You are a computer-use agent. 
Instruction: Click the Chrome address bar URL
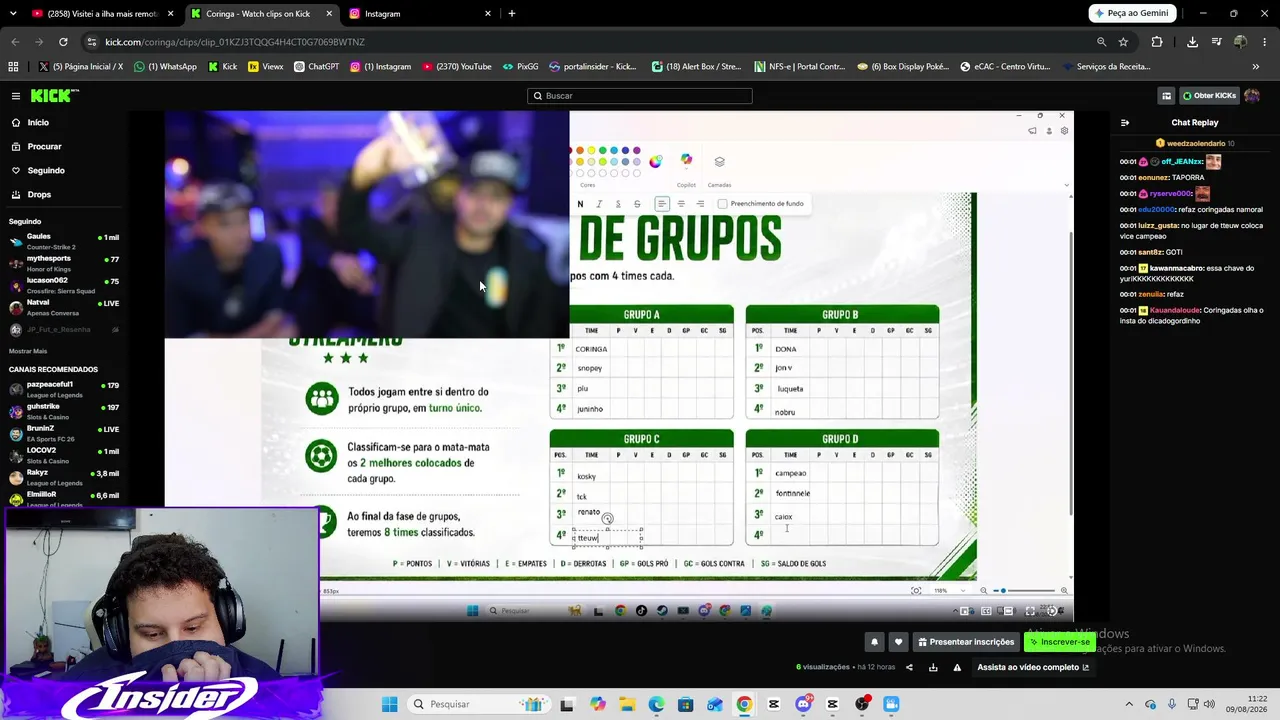tap(235, 42)
